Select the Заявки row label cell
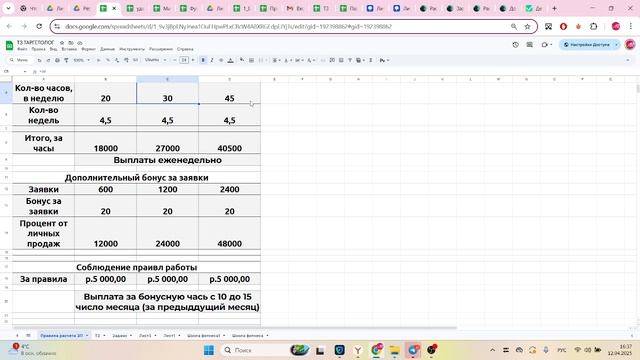Viewport: 640px width, 360px height. pyautogui.click(x=43, y=189)
